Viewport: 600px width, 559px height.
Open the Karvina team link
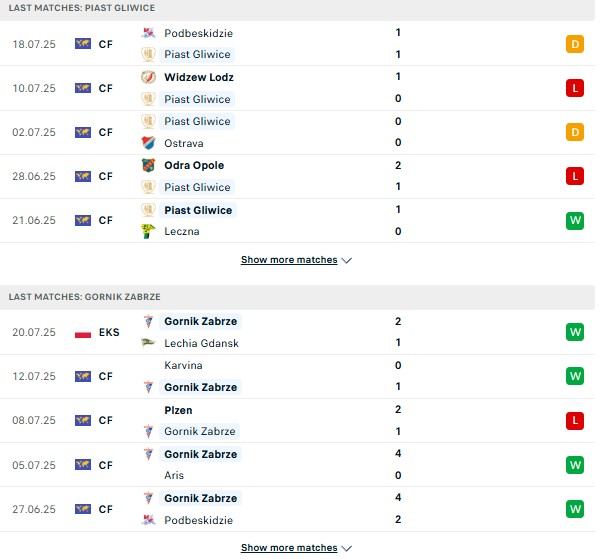183,365
